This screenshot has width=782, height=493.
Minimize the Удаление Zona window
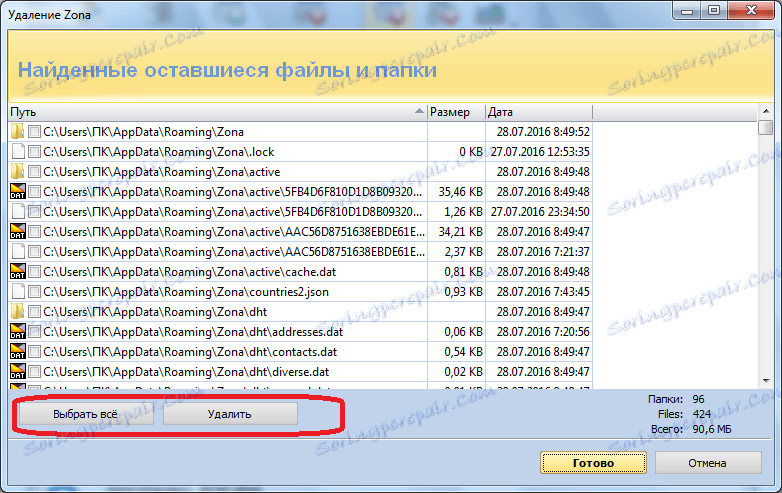pos(687,10)
